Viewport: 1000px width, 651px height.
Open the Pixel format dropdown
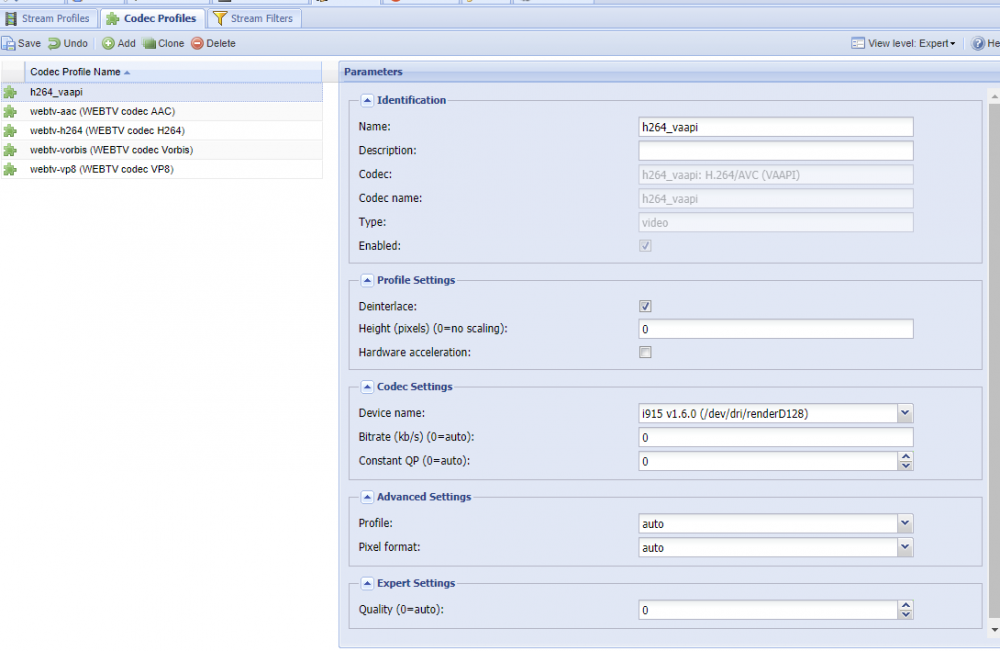point(904,547)
